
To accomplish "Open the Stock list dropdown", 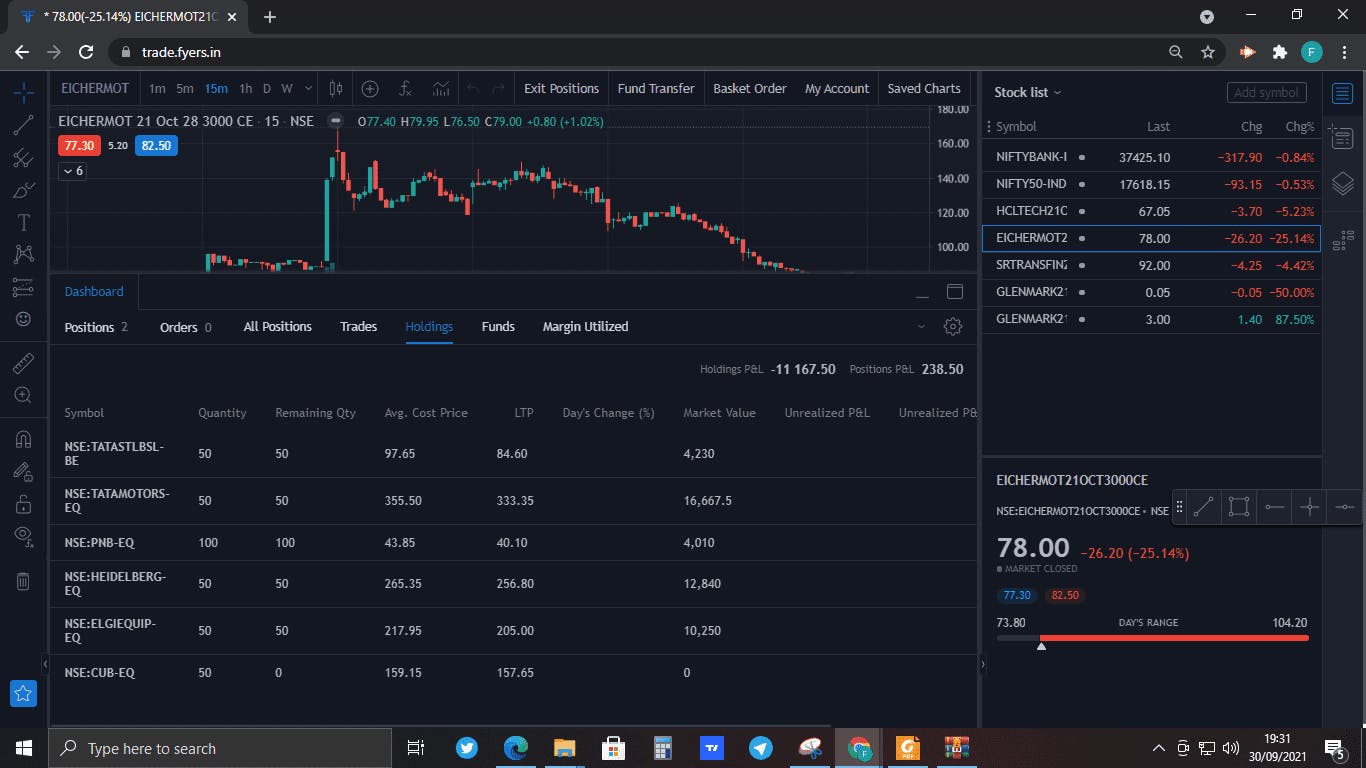I will pyautogui.click(x=1028, y=92).
